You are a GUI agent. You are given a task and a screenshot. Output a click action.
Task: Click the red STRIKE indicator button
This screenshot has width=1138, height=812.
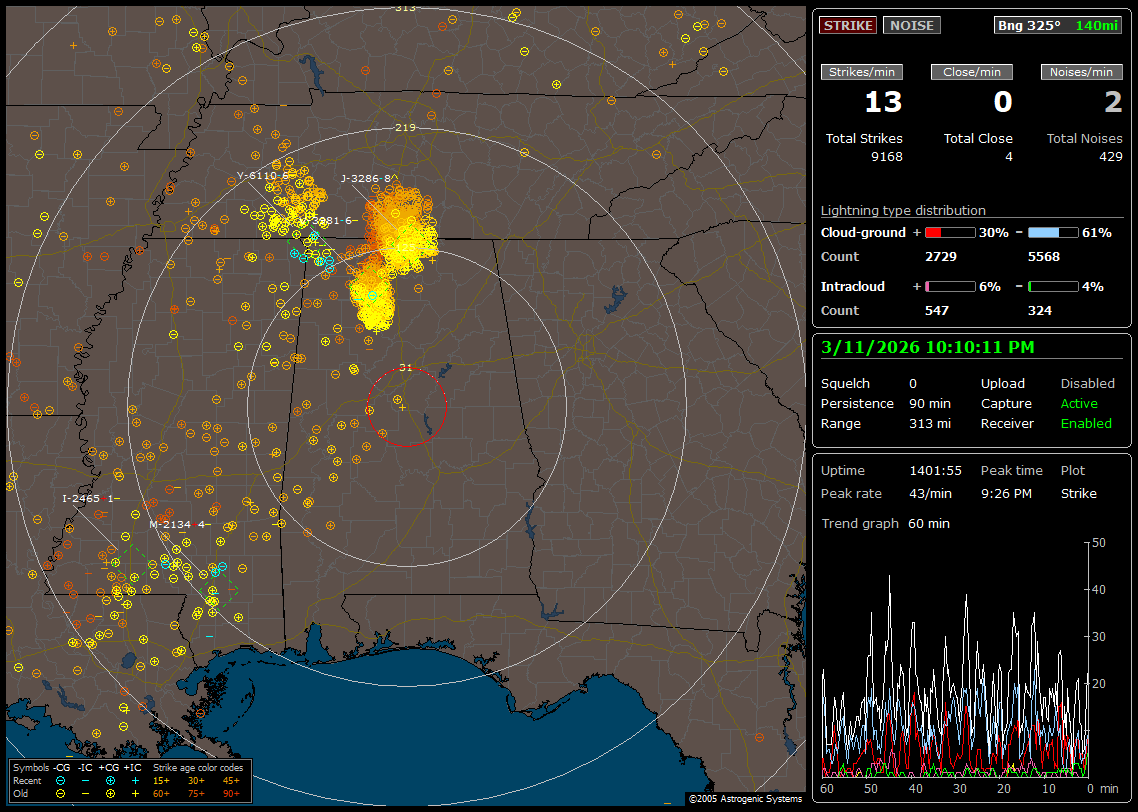[848, 26]
